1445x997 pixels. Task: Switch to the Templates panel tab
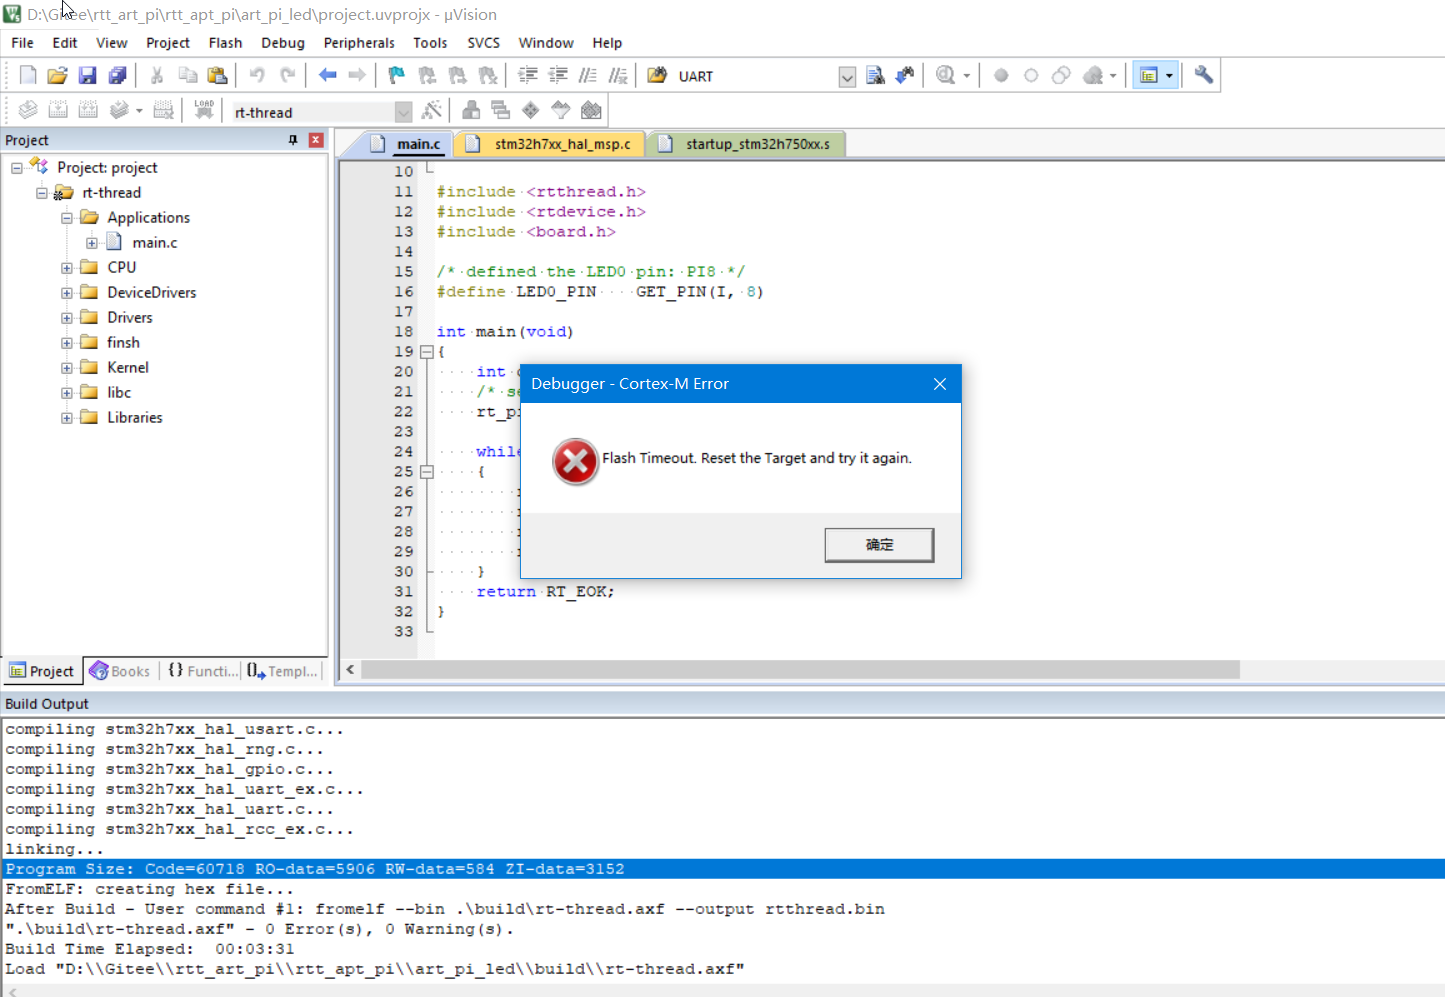283,671
